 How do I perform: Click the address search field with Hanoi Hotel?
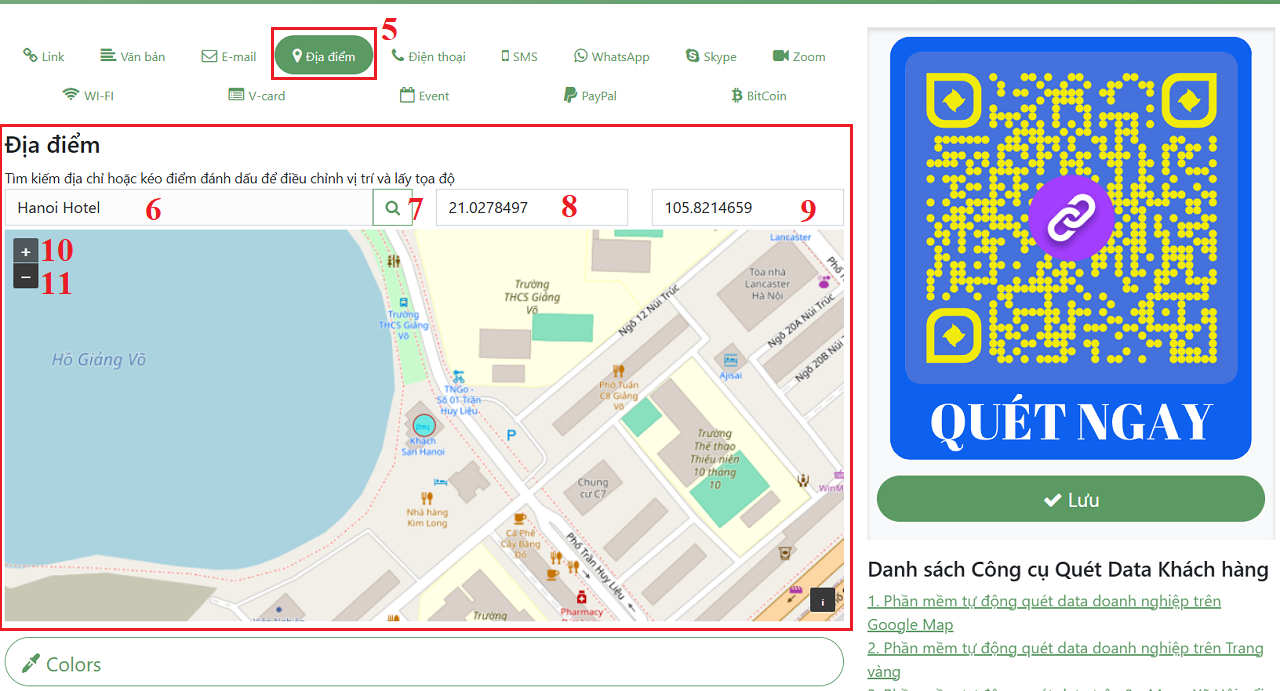(x=189, y=208)
